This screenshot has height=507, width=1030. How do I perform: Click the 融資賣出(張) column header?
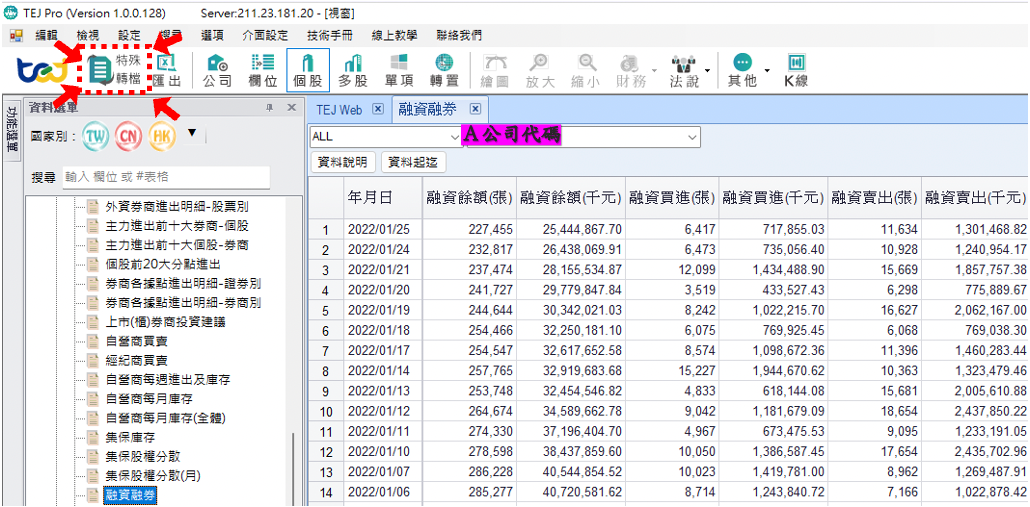click(874, 198)
